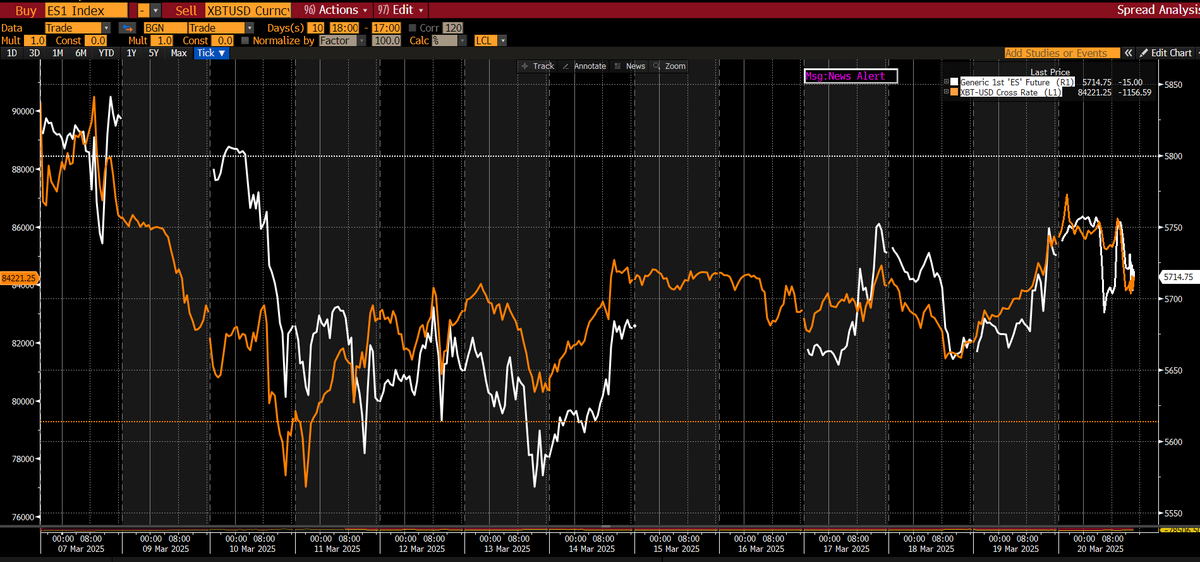Image resolution: width=1200 pixels, height=562 pixels.
Task: Select the YTD range tab
Action: coord(106,53)
